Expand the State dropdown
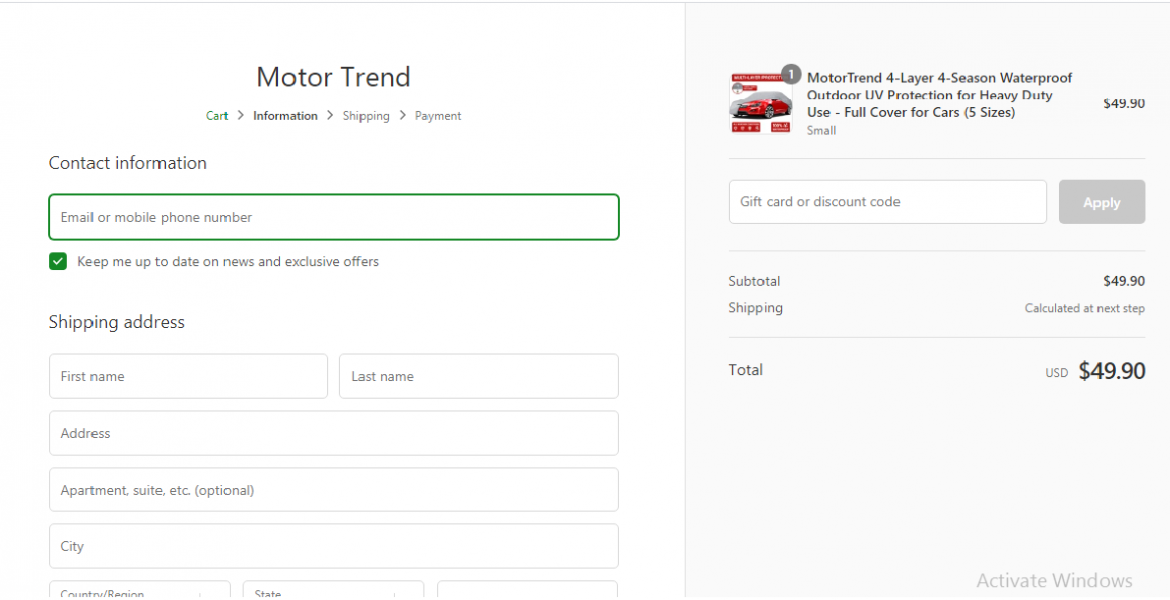1170x600 pixels. tap(333, 592)
